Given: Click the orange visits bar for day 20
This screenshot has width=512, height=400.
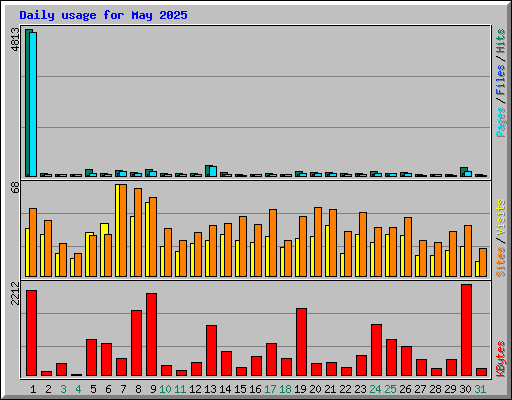Looking at the screenshot, I should point(318,242).
